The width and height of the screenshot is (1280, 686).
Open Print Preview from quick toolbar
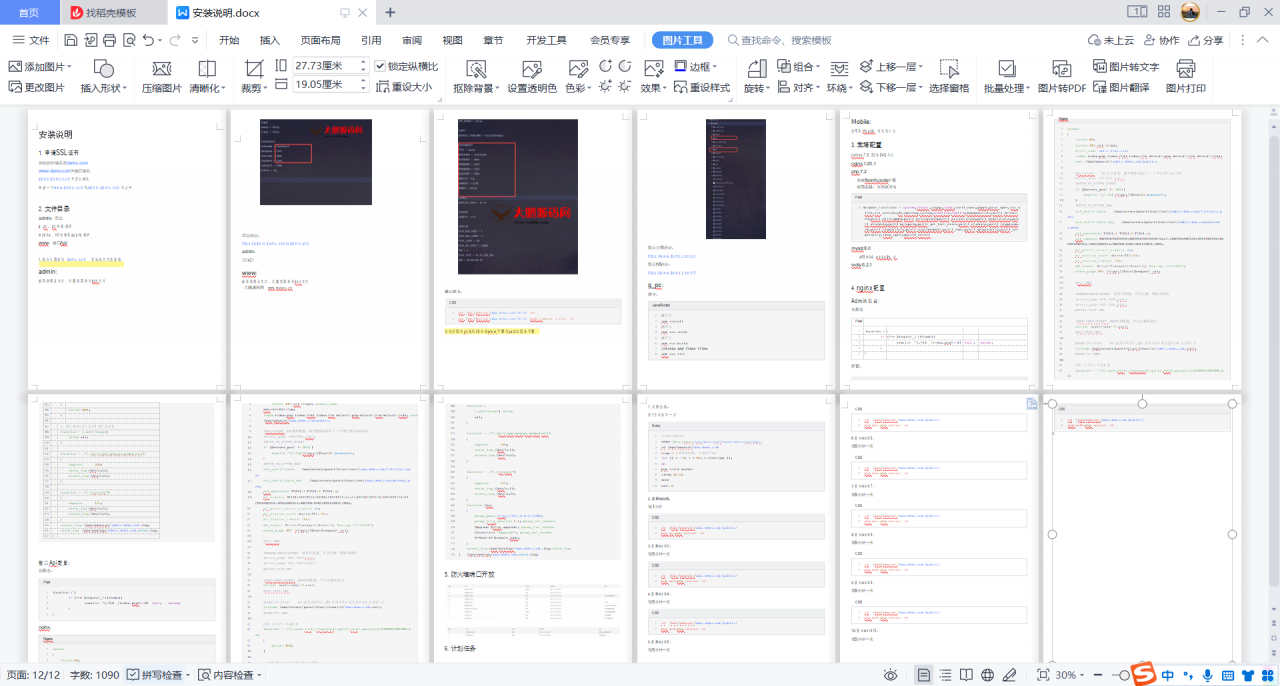[x=128, y=40]
